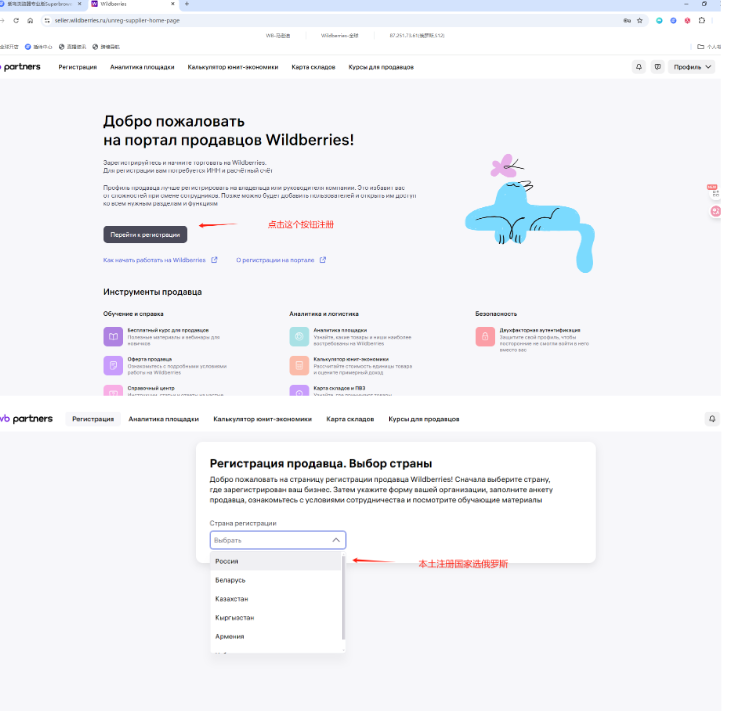The width and height of the screenshot is (735, 711).
Task: Click the browser page reload icon
Action: click(x=28, y=20)
